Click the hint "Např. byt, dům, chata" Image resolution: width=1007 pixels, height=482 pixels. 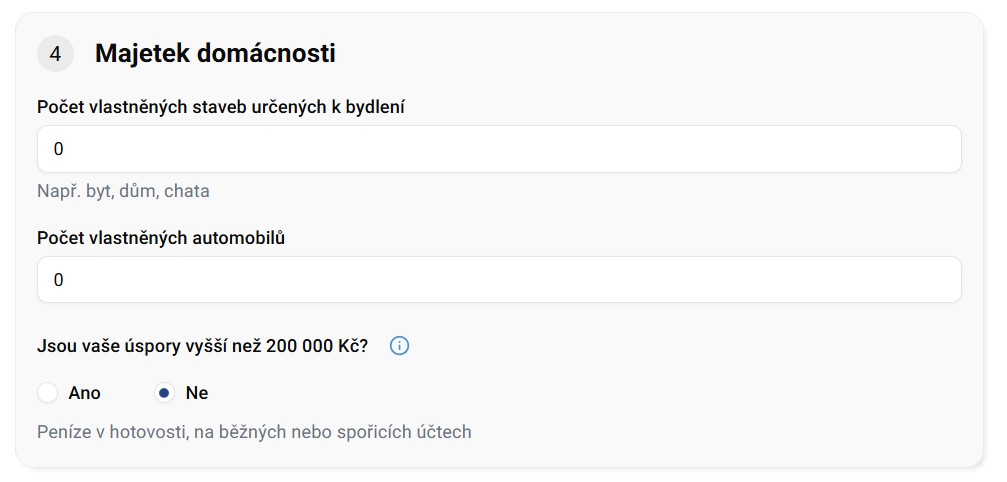(123, 191)
